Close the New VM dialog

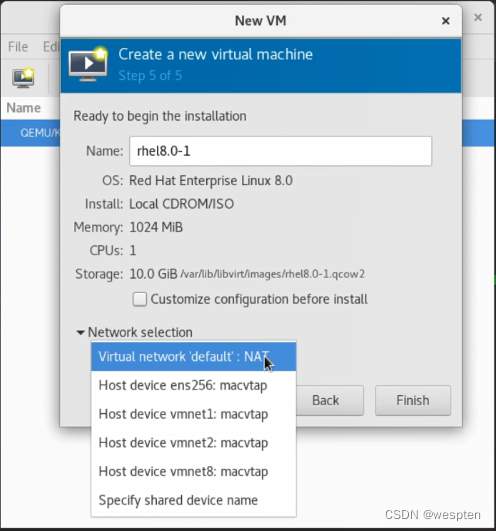click(446, 21)
